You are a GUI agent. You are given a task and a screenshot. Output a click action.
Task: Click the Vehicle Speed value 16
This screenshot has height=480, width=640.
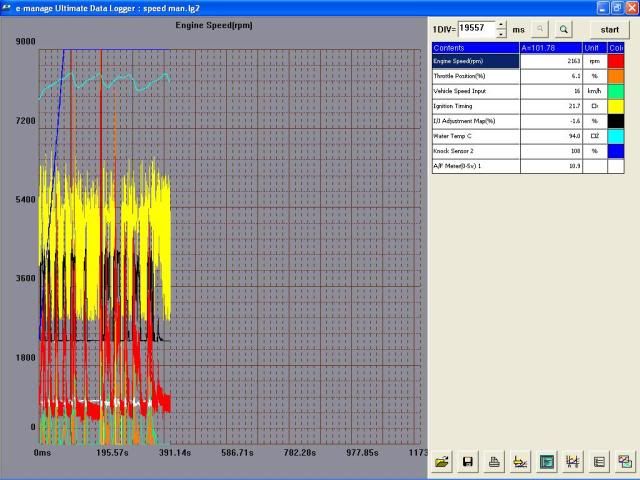pyautogui.click(x=551, y=91)
